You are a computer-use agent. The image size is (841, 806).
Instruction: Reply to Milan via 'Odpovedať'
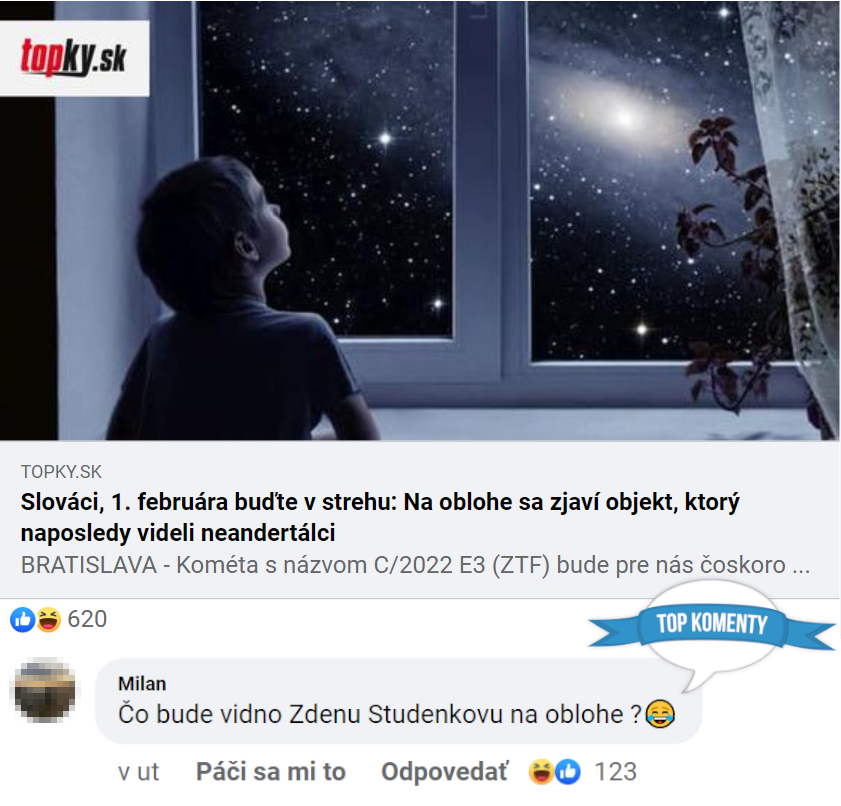(445, 772)
